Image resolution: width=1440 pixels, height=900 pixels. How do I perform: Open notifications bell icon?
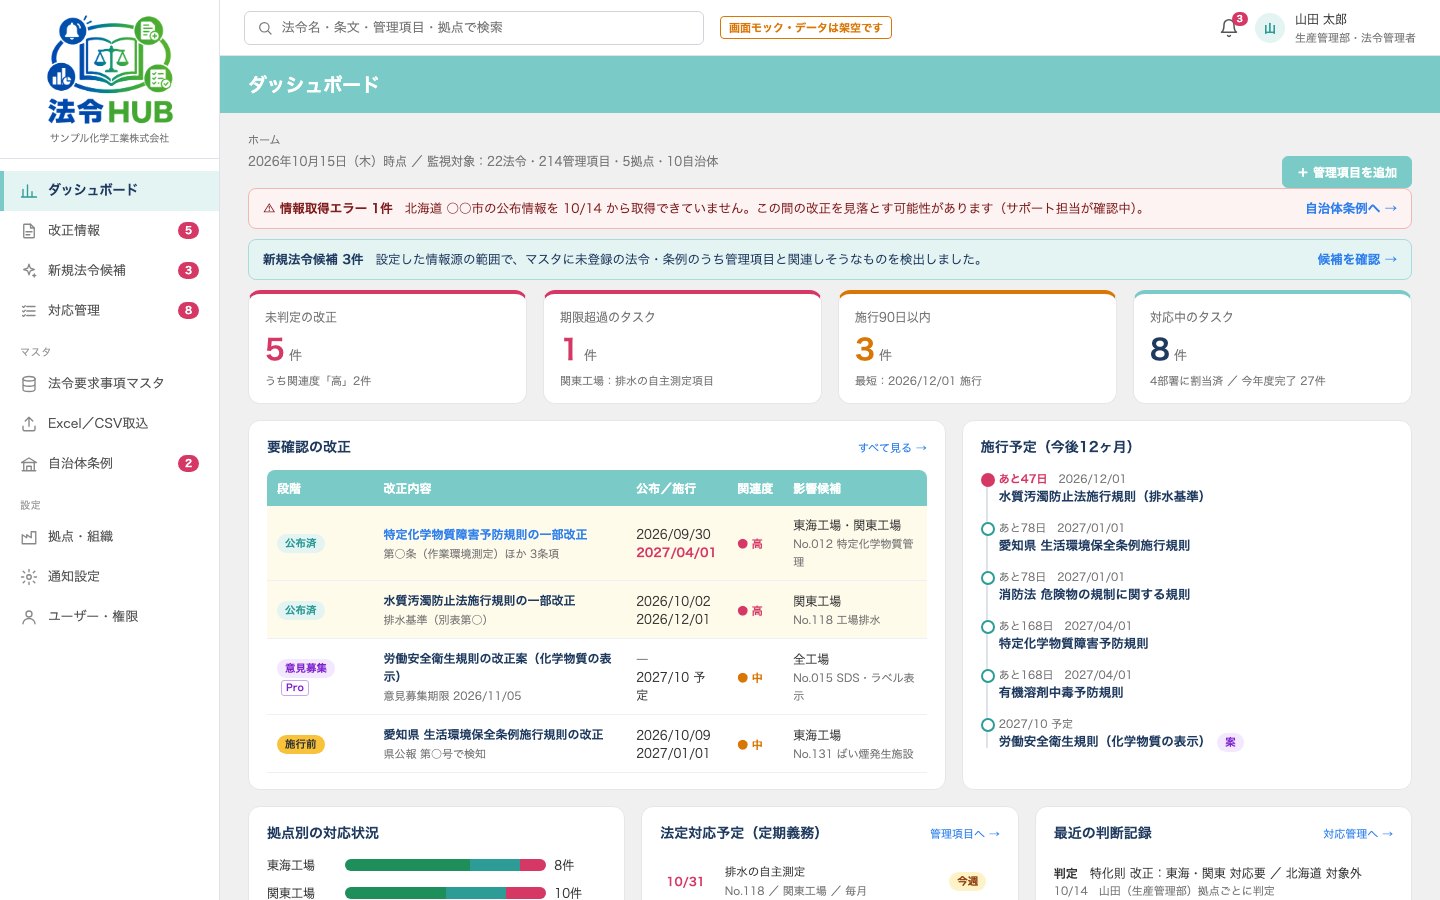[1229, 28]
